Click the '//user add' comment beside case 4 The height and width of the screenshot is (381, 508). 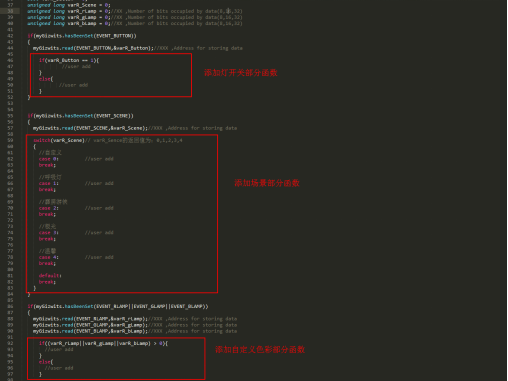(x=99, y=257)
